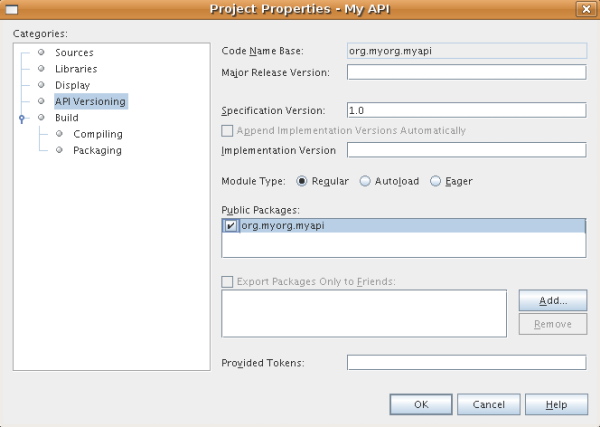Screen dimensions: 600x427
Task: Click the Major Release Version field
Action: (465, 72)
